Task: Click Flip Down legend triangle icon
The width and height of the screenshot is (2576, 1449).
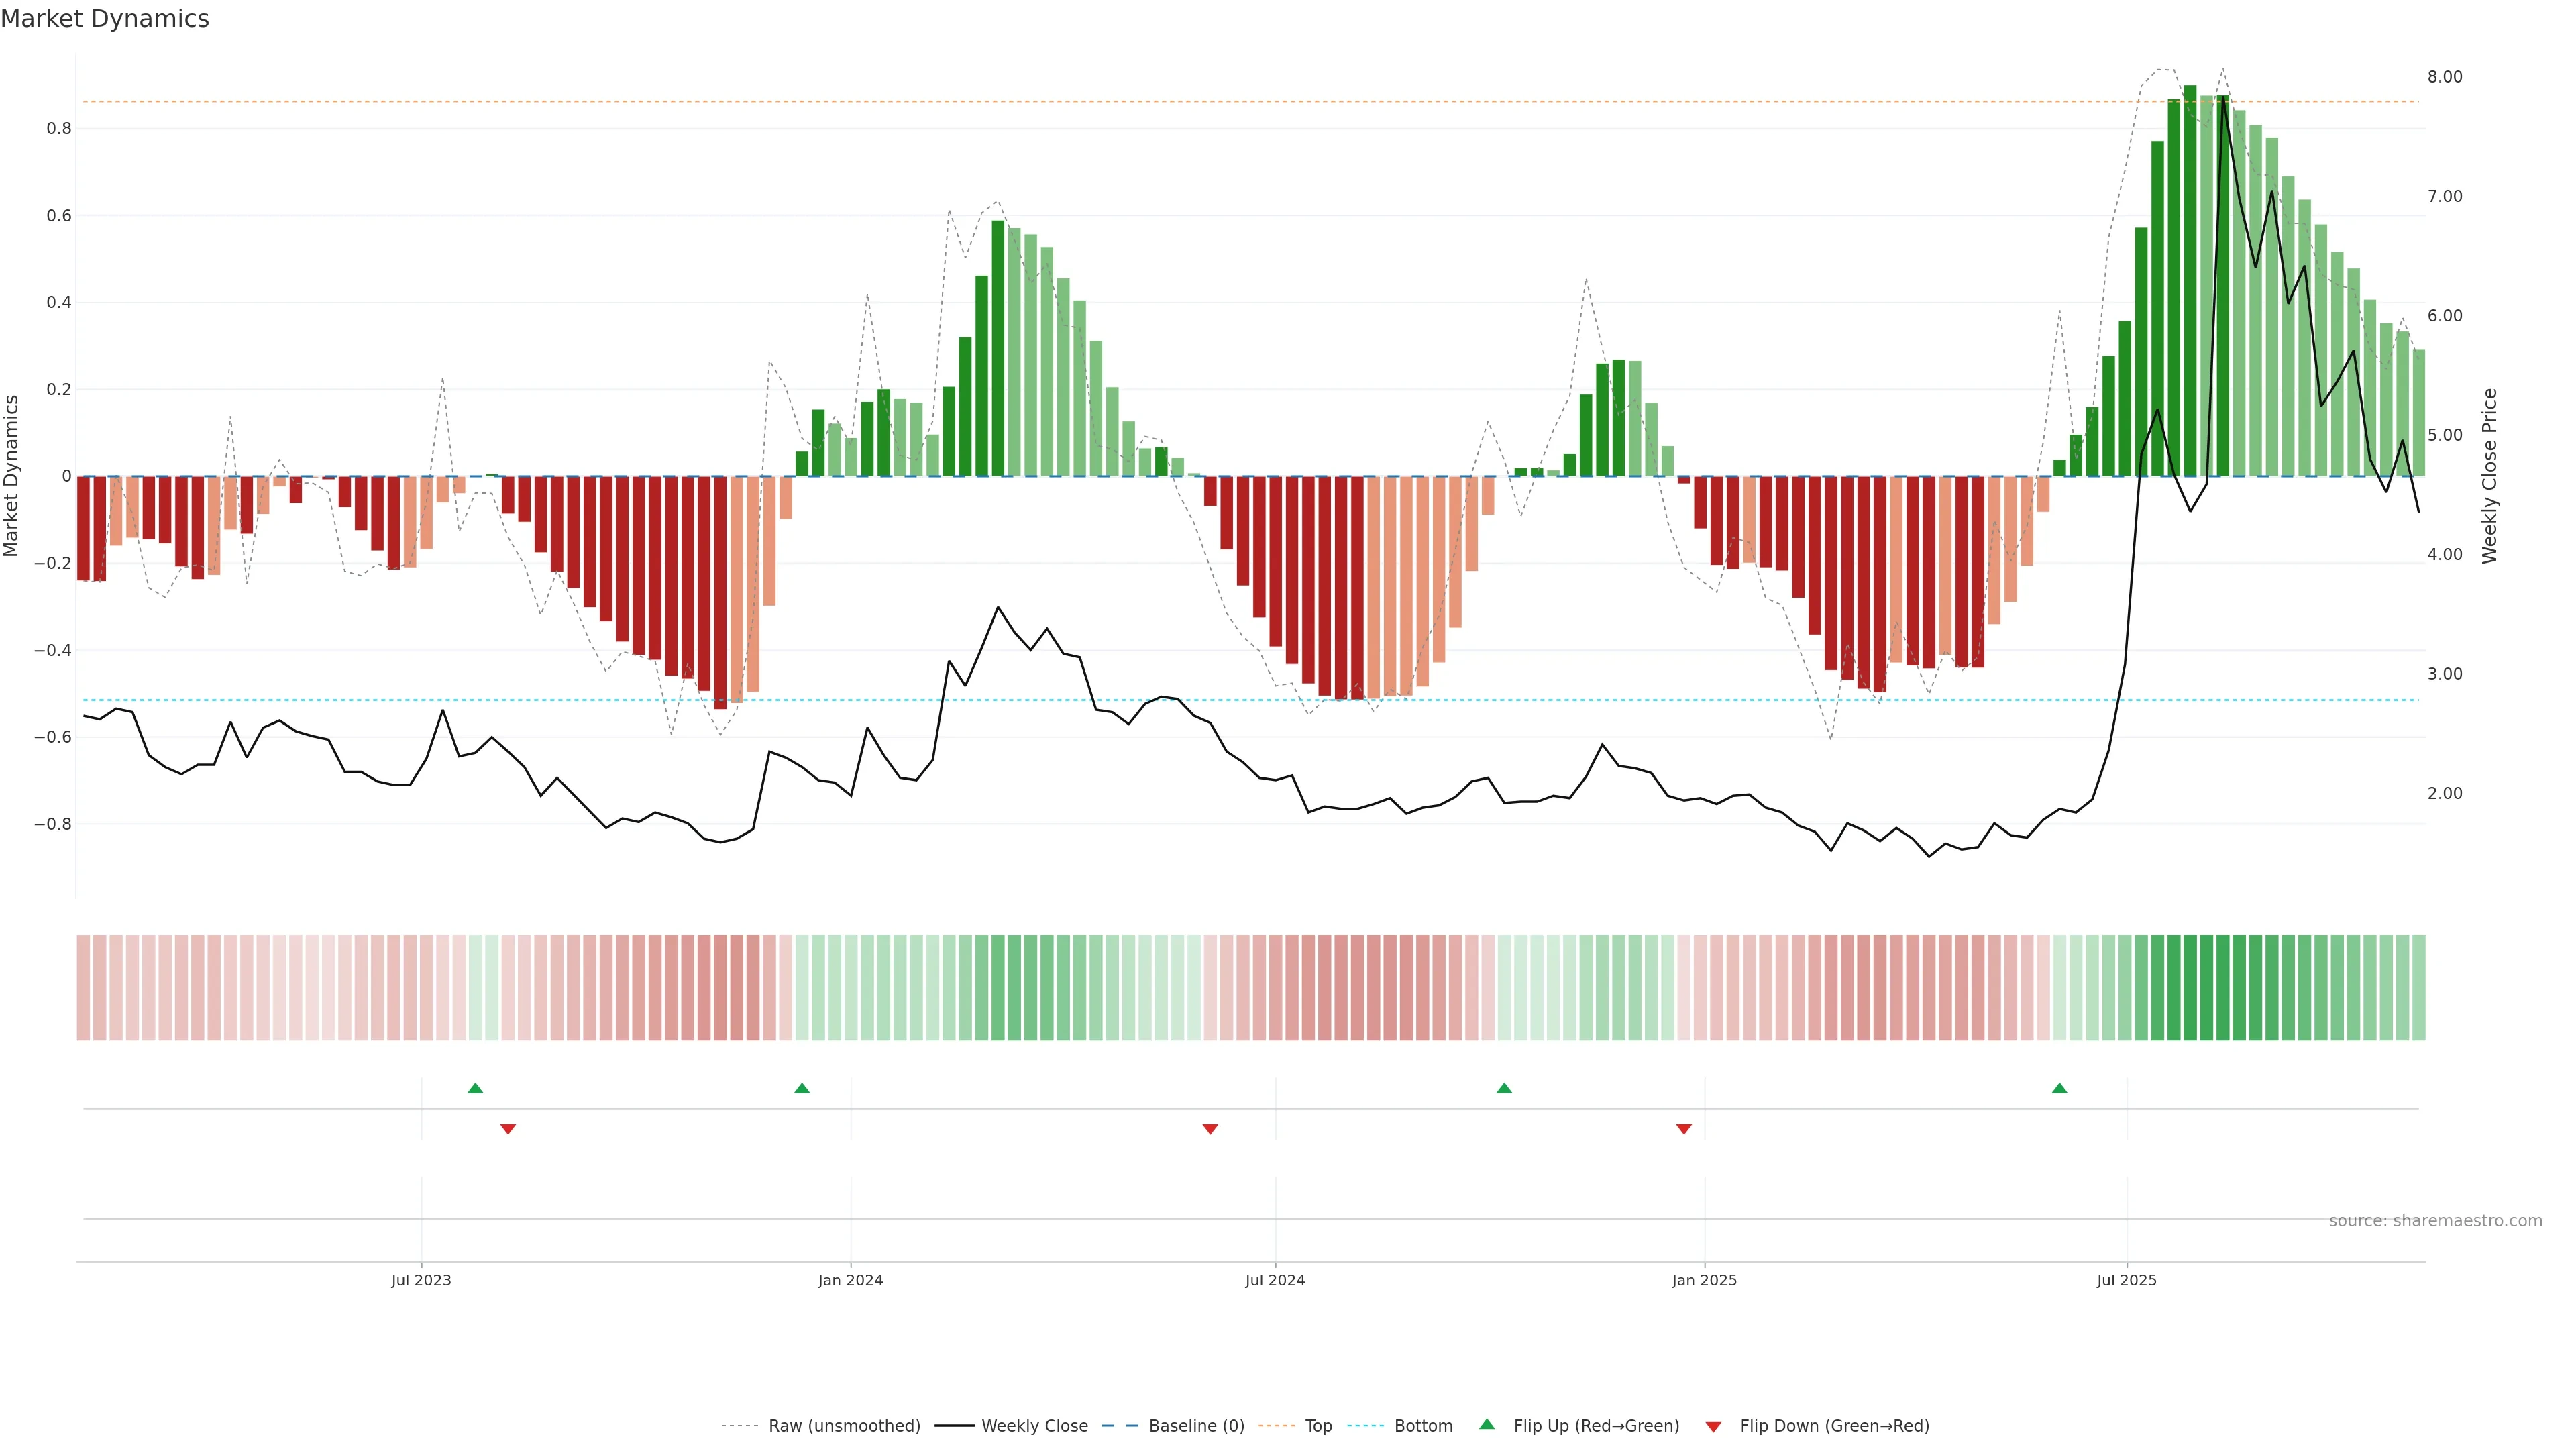Action: (x=1713, y=1426)
